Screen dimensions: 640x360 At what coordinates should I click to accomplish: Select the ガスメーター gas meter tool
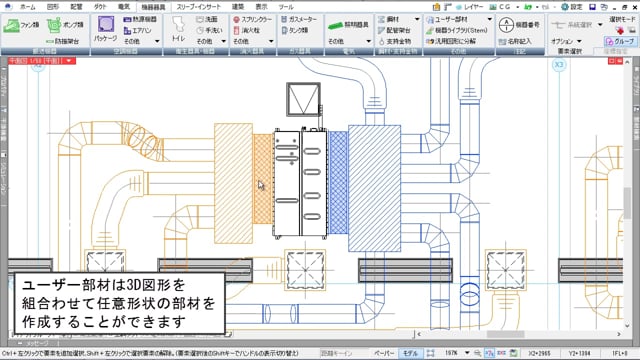click(299, 19)
